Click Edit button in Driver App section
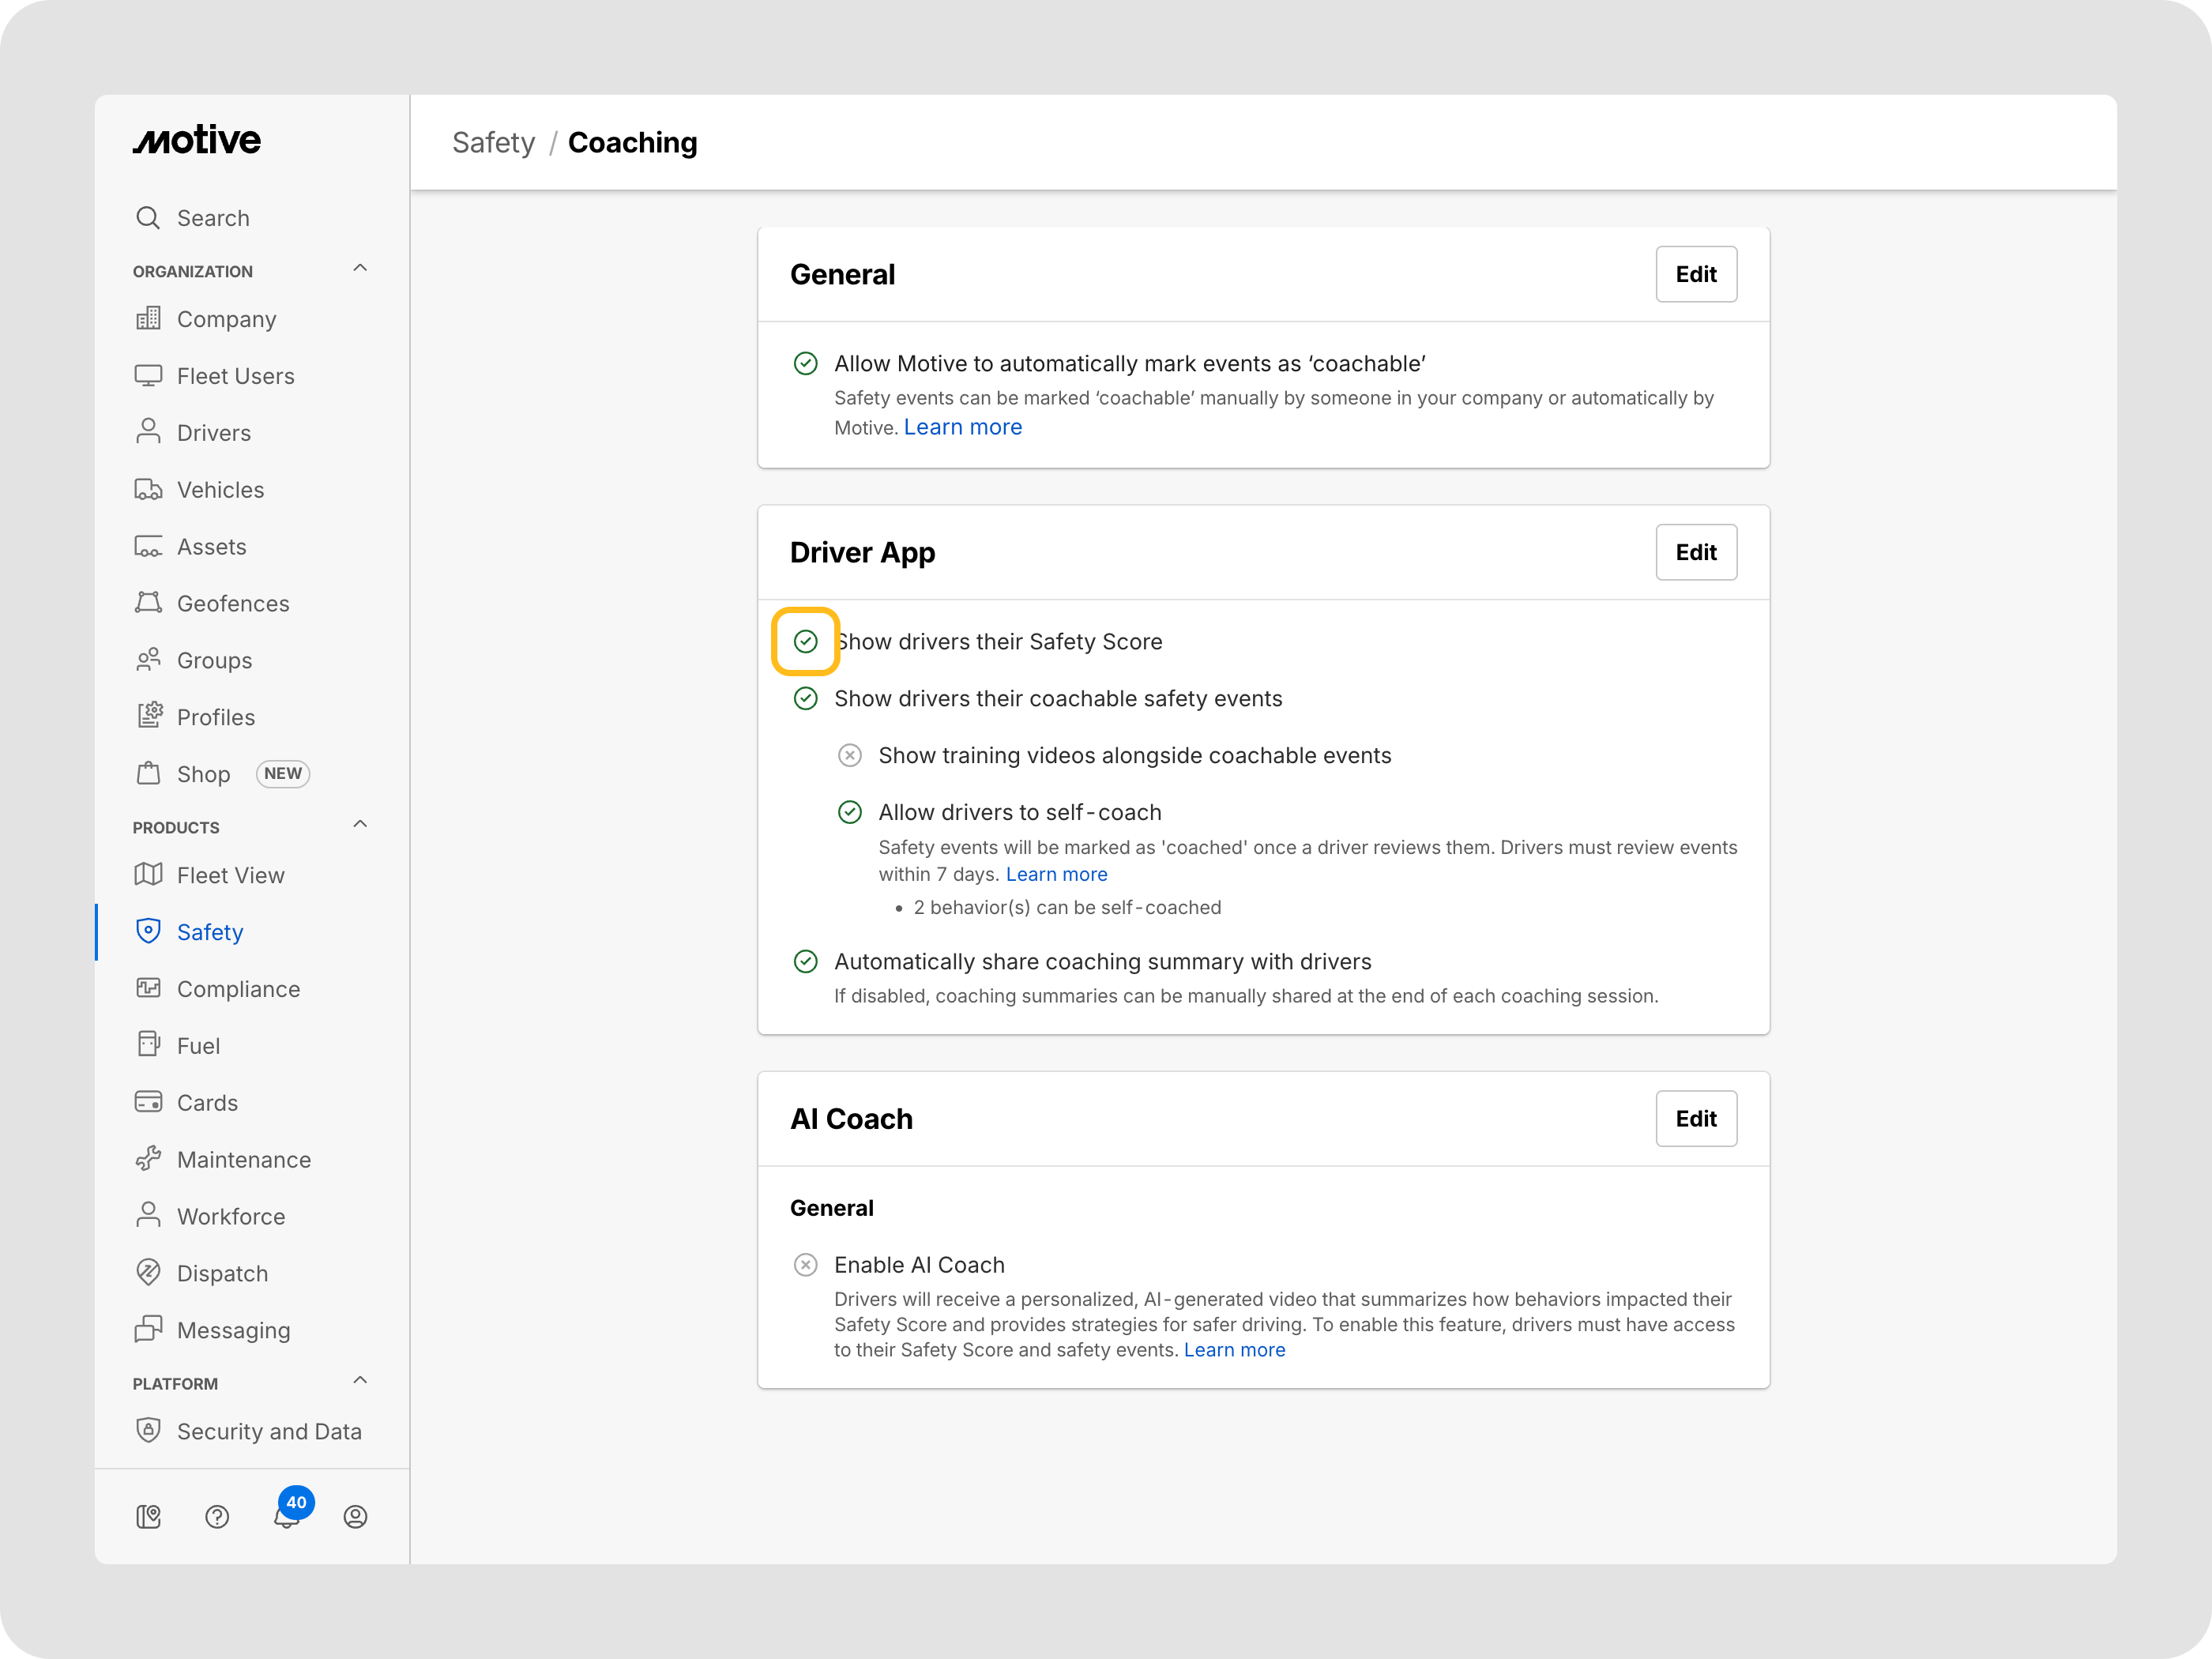 coord(1695,552)
